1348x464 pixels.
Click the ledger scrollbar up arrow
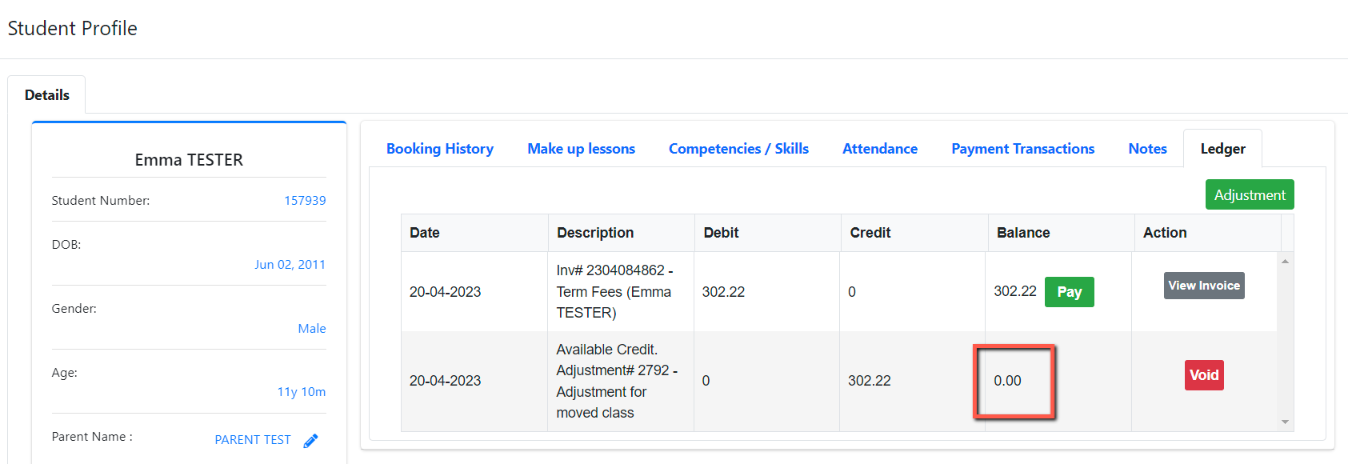coord(1286,260)
